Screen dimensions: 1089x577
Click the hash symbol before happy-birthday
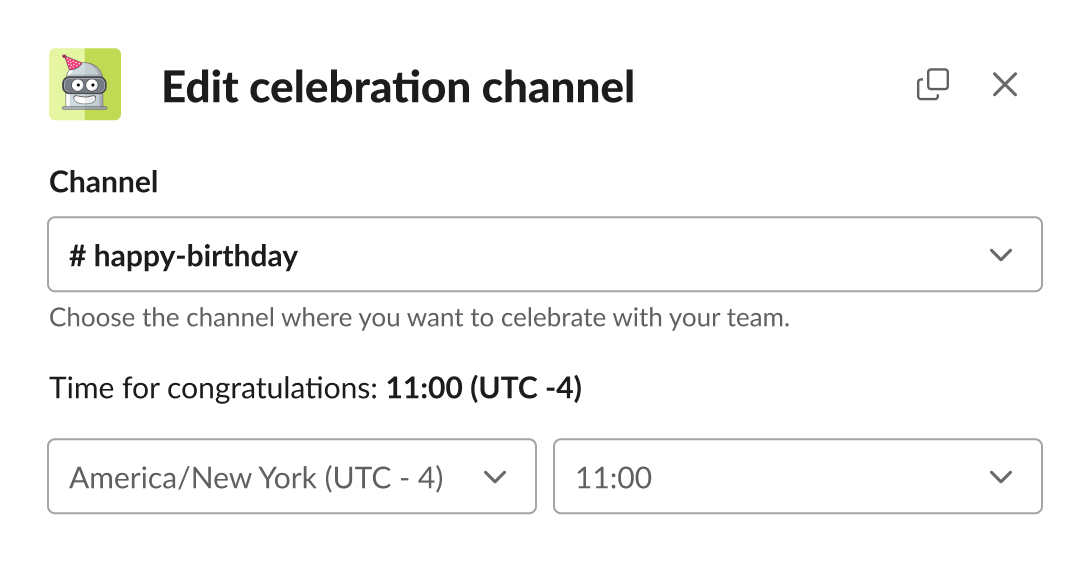[77, 255]
